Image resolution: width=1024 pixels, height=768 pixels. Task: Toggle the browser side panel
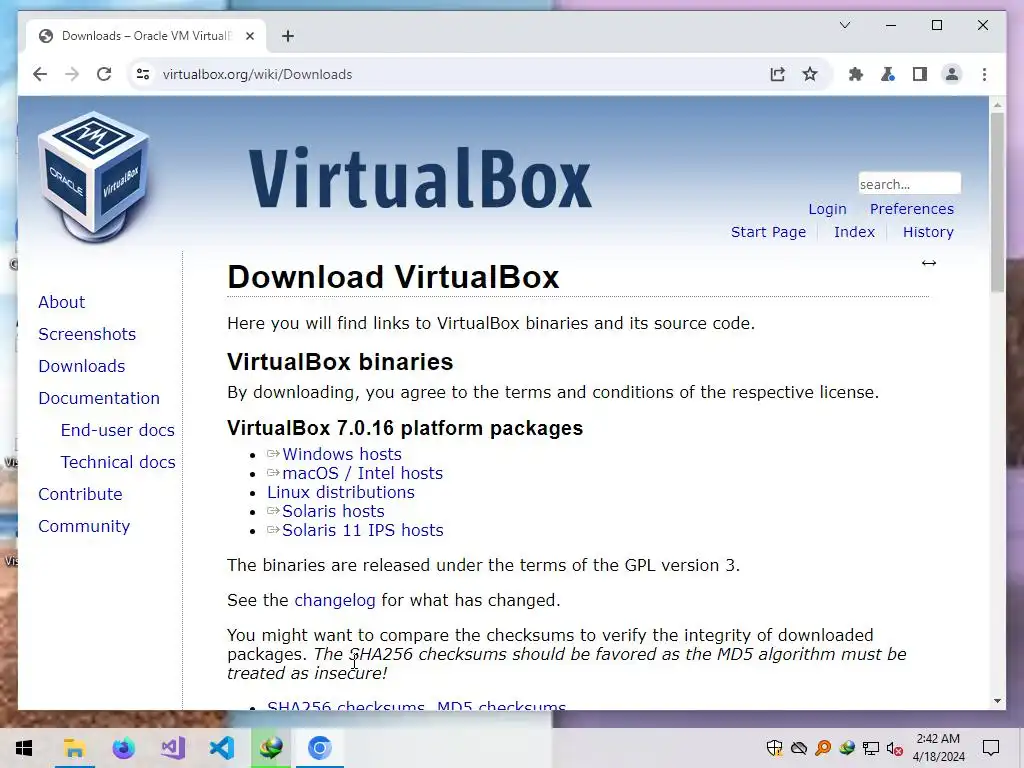coord(920,74)
